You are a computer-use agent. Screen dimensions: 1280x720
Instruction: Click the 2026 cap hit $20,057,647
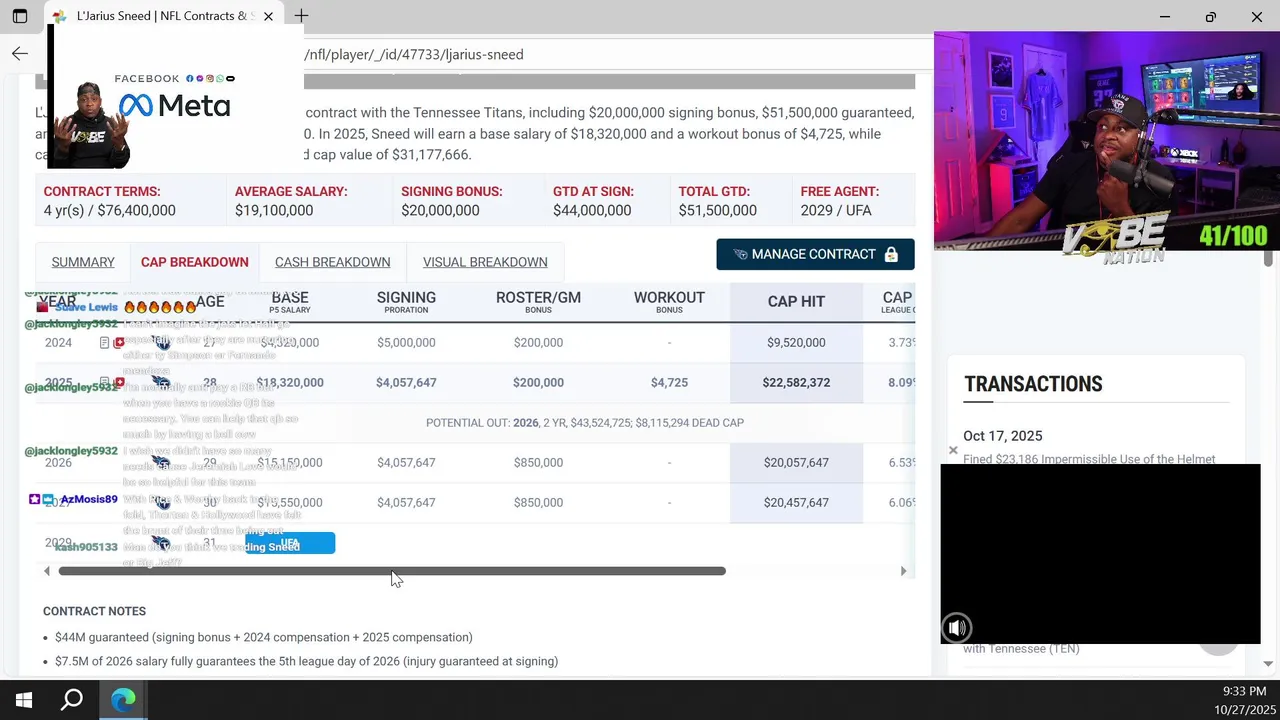click(796, 462)
